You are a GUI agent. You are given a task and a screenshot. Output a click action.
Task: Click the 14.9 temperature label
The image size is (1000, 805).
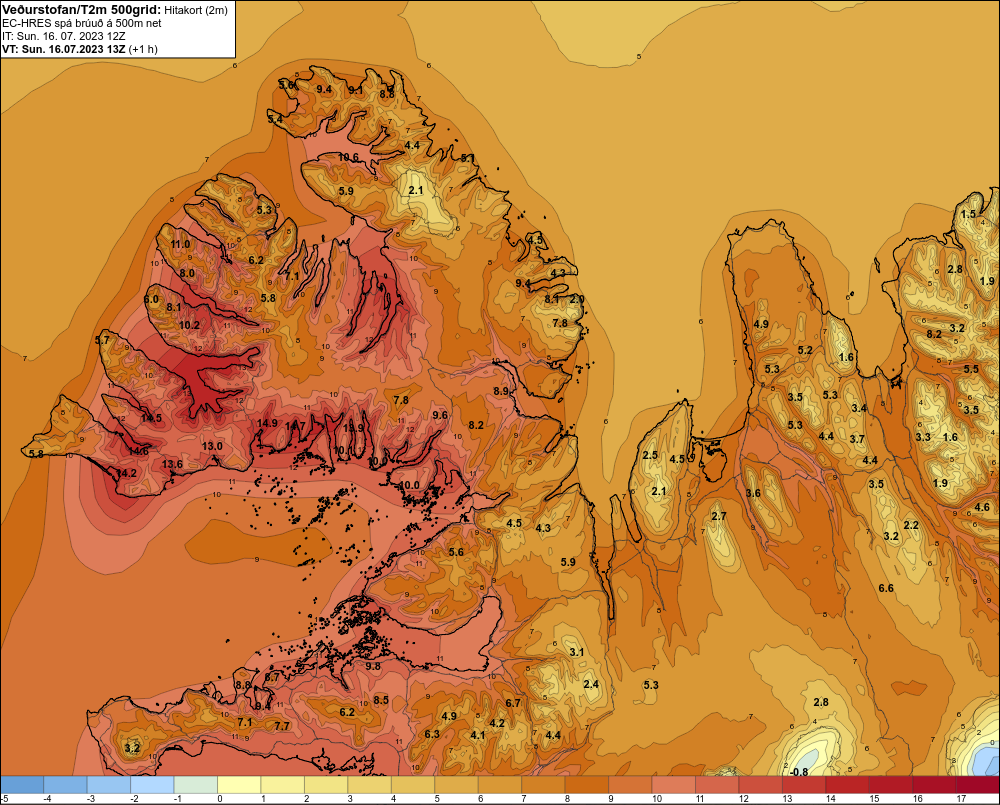point(267,423)
